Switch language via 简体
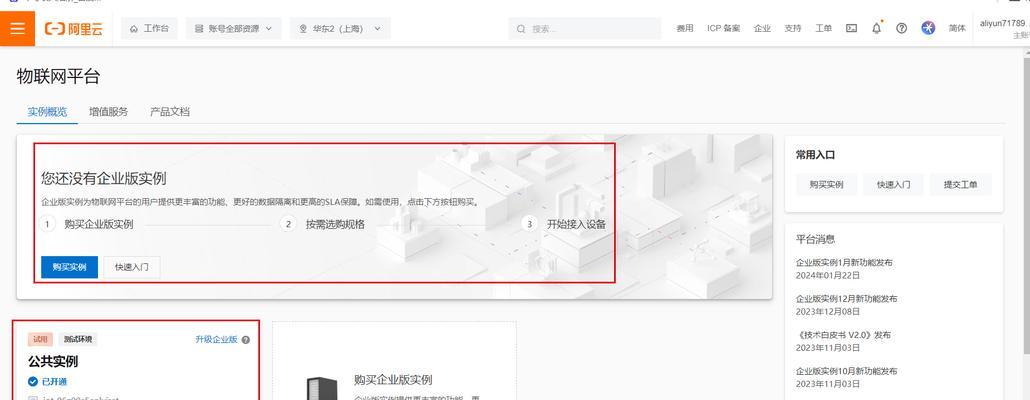Viewport: 1030px width, 400px height. (957, 28)
